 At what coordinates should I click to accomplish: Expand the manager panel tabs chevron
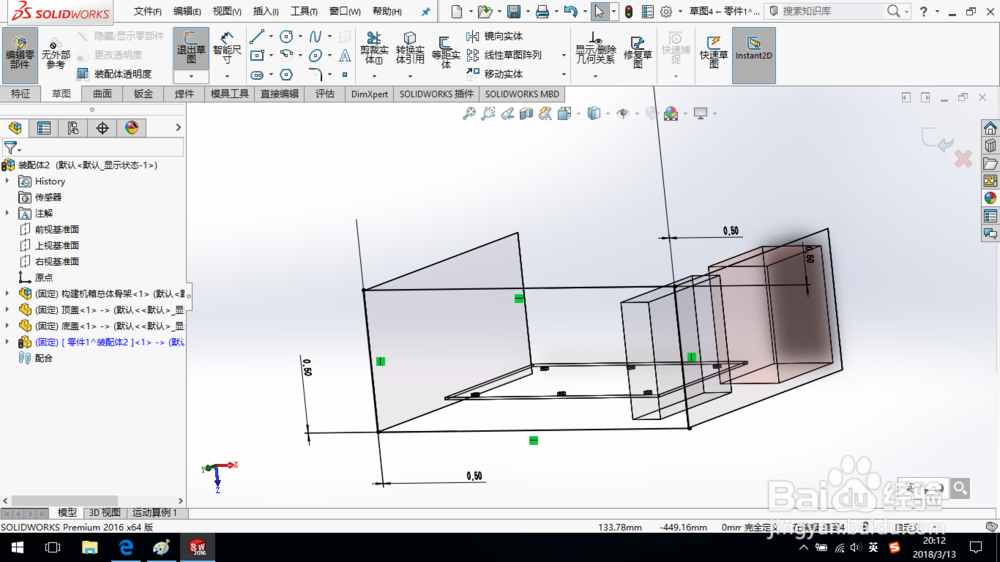coord(178,128)
